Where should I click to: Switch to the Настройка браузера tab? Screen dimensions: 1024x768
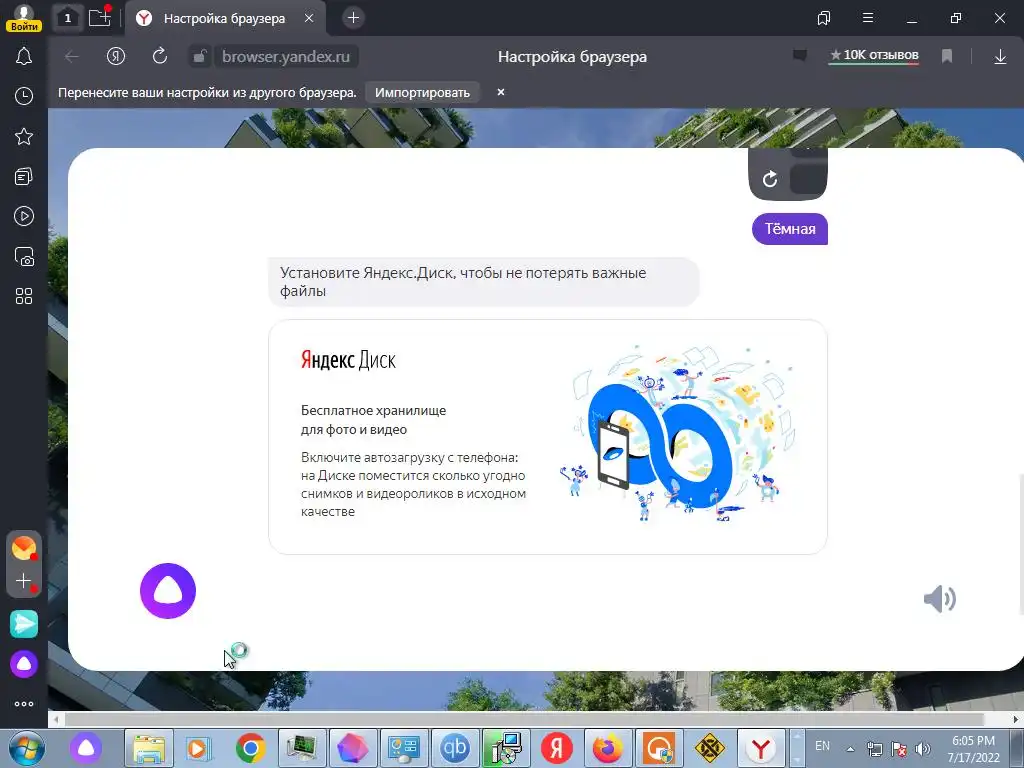pyautogui.click(x=224, y=18)
